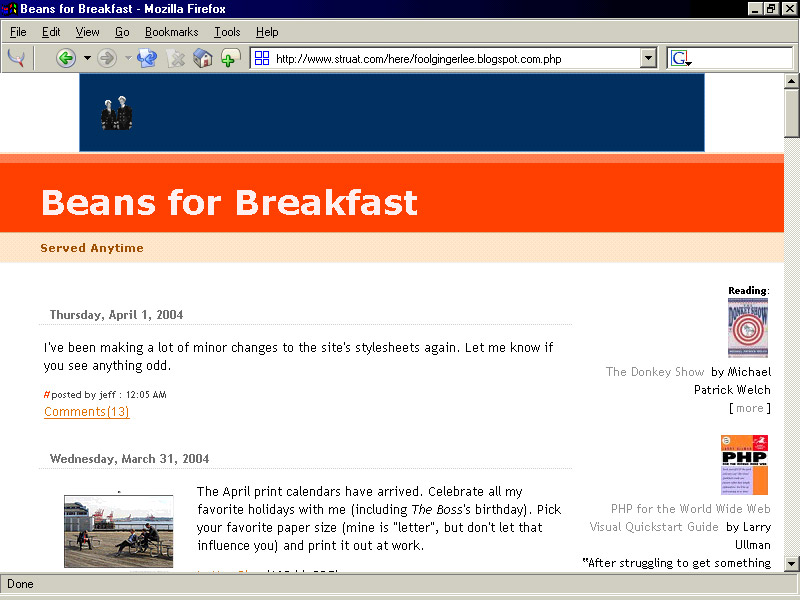Open the Comments(13) link
The height and width of the screenshot is (600, 800).
click(x=86, y=412)
